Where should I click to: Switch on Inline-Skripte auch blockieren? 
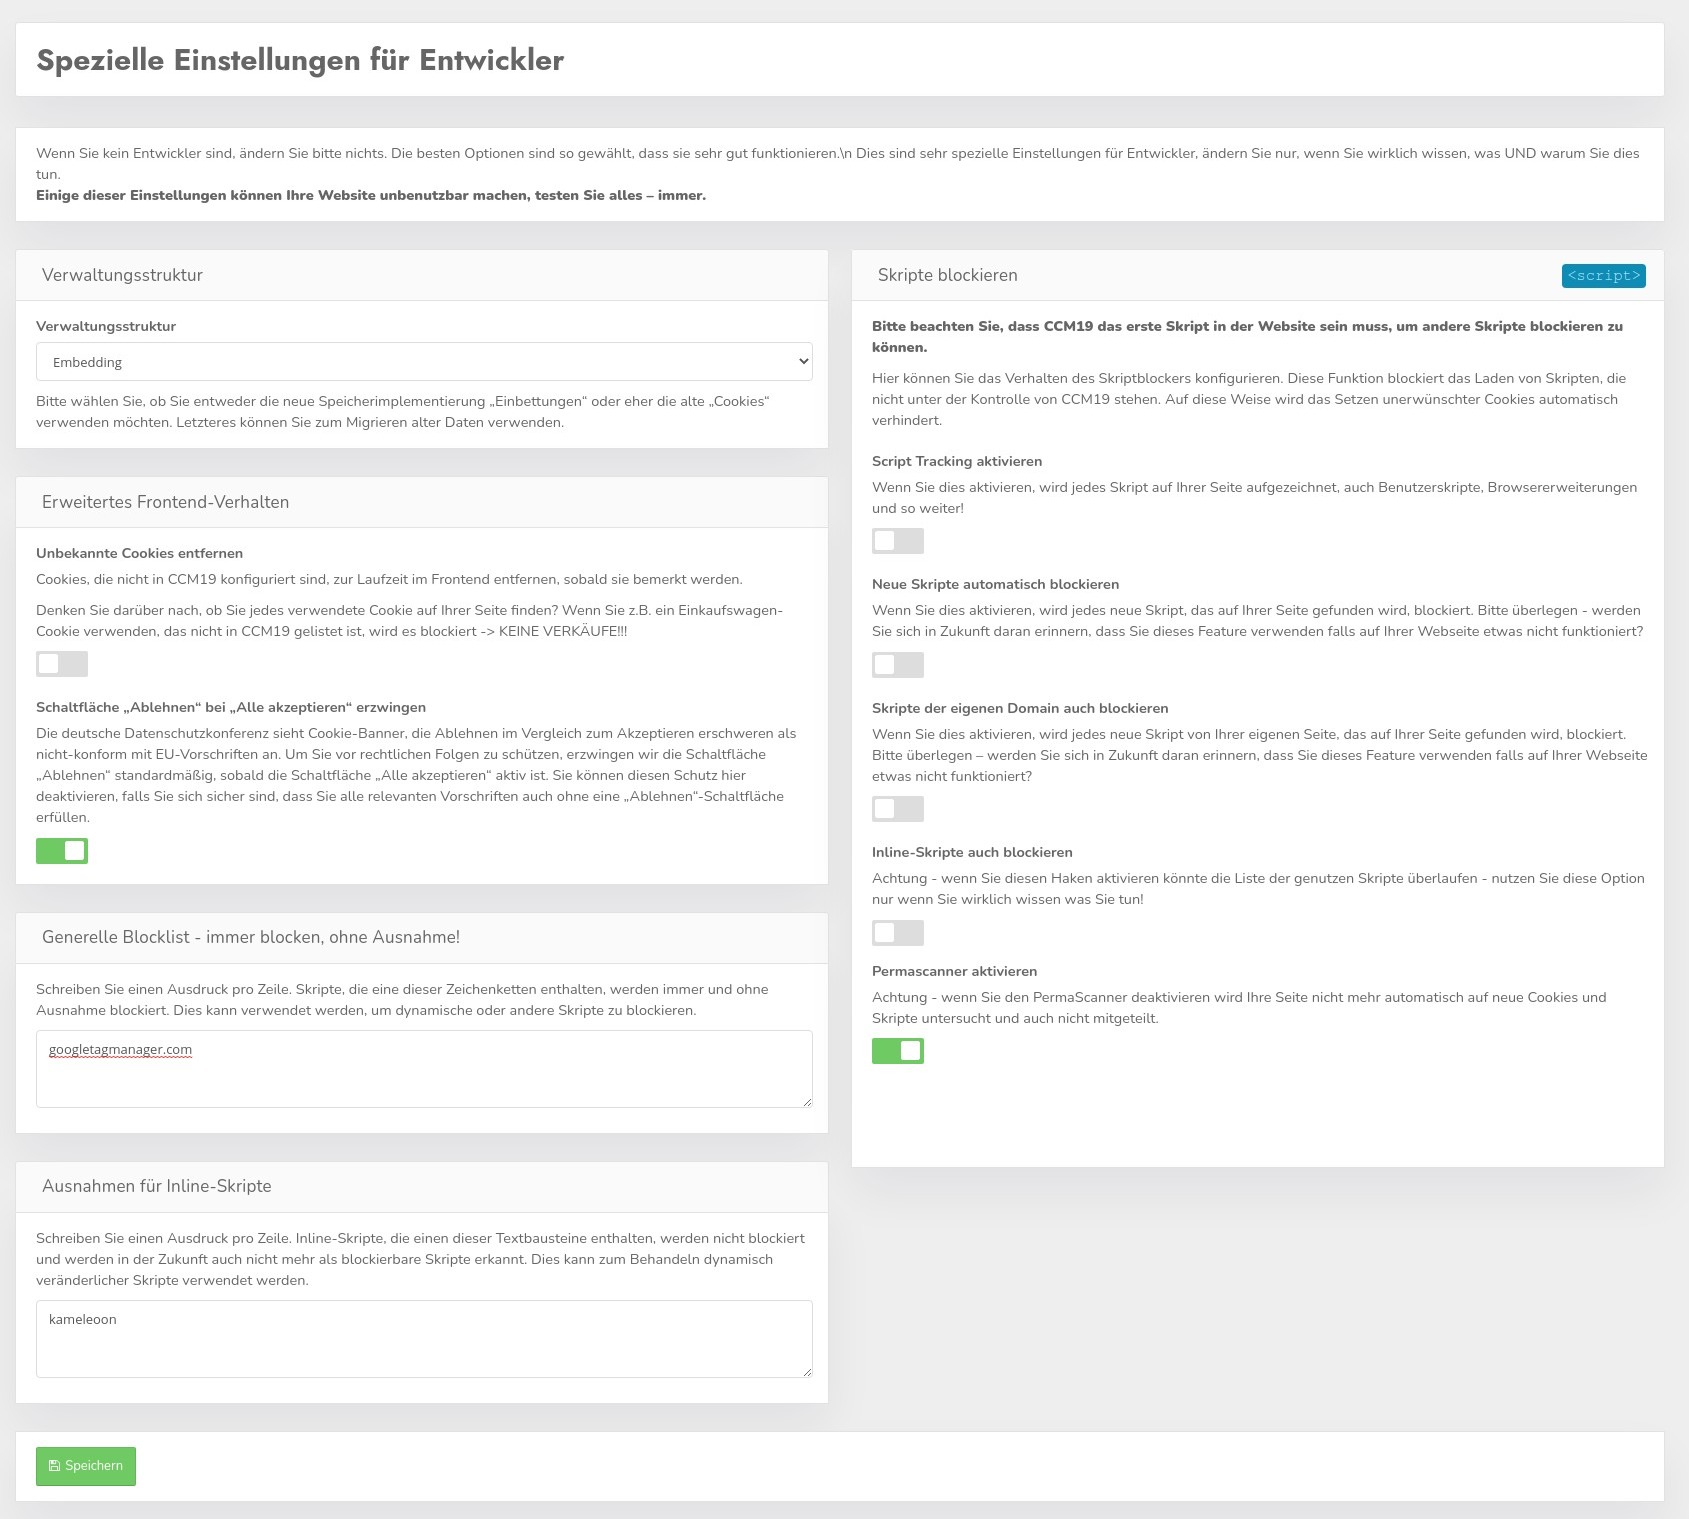coord(898,933)
